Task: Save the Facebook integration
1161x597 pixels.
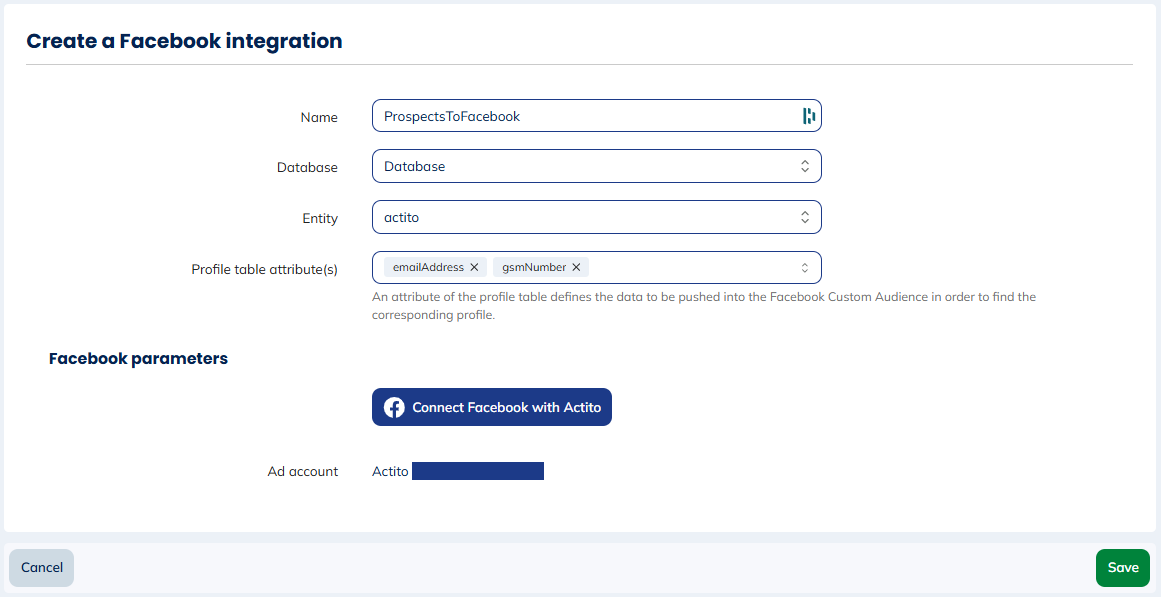Action: click(x=1122, y=568)
